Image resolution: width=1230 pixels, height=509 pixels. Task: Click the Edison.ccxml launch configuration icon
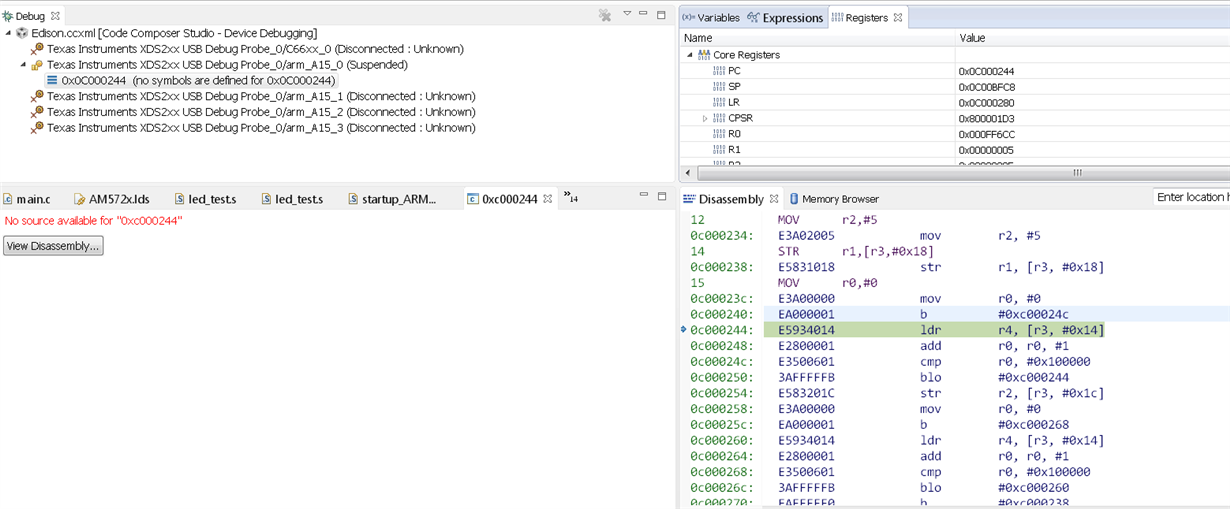pos(22,33)
